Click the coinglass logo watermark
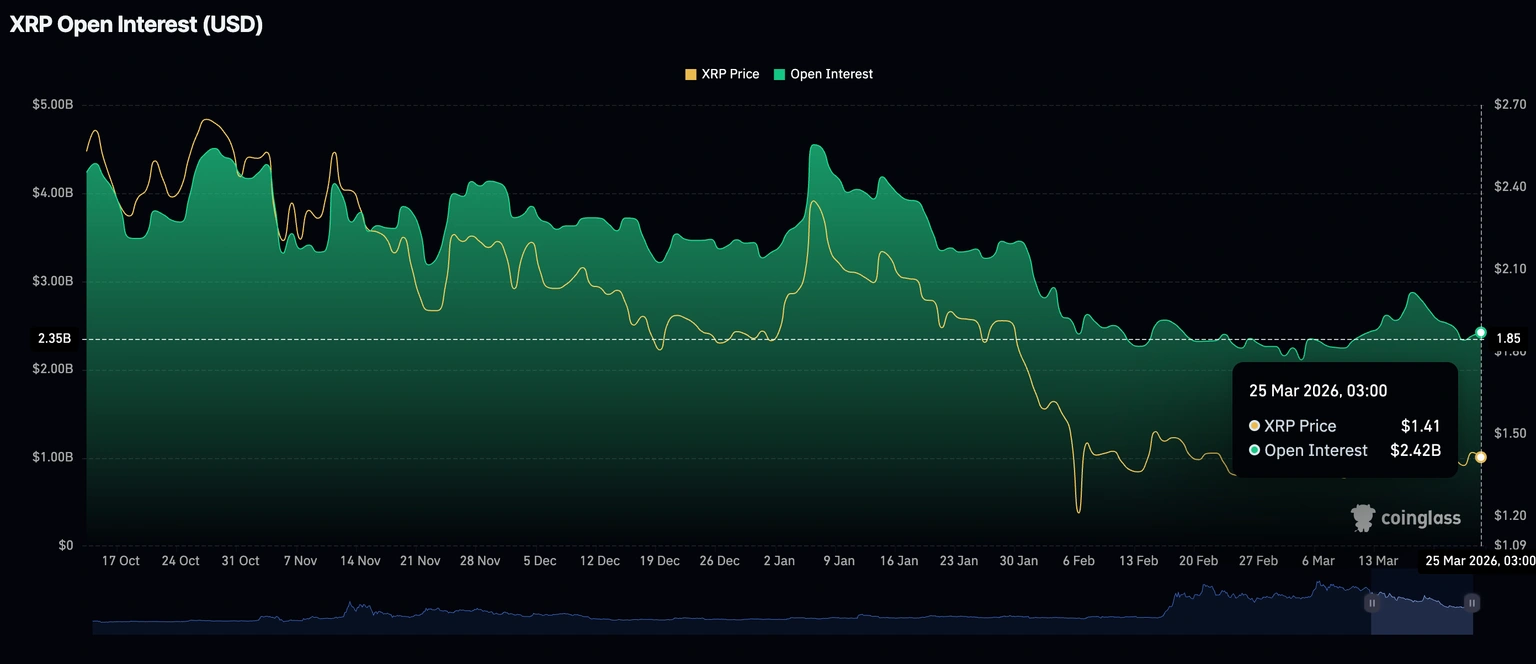1536x664 pixels. click(x=1405, y=517)
